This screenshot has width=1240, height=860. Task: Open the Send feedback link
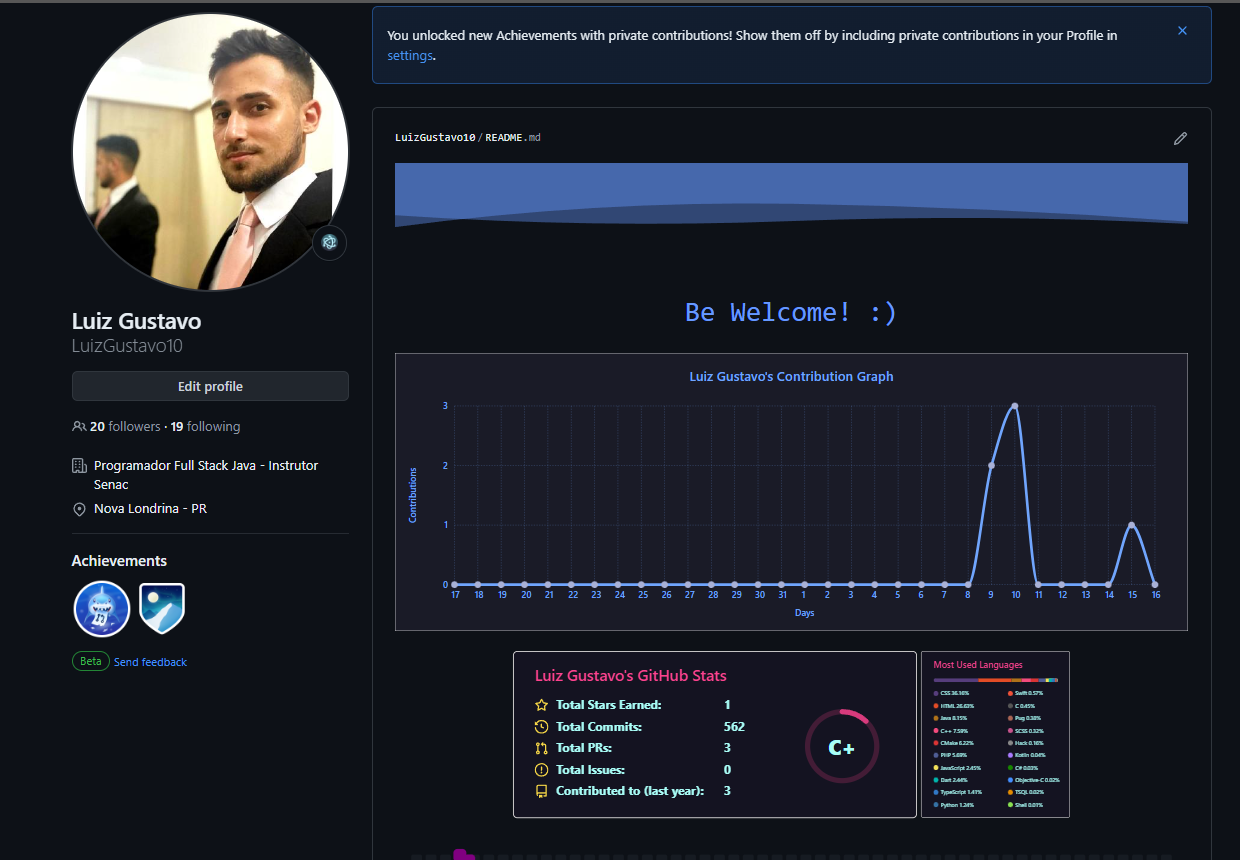click(150, 662)
